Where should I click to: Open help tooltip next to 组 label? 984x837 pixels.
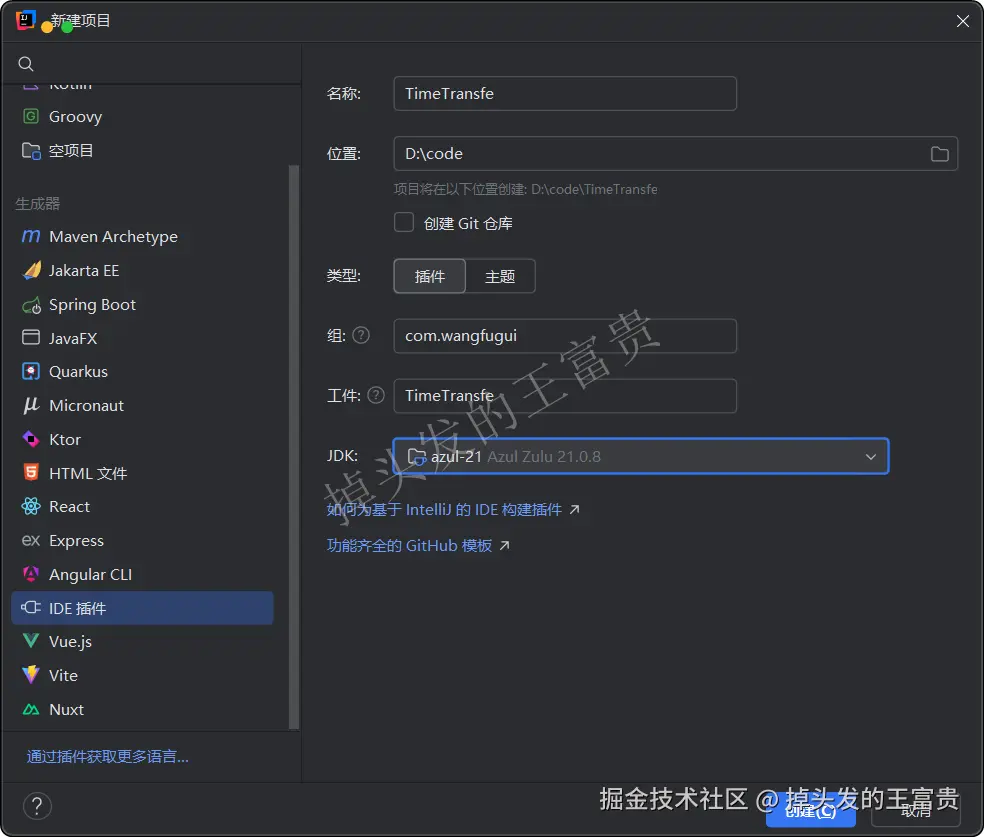pyautogui.click(x=361, y=336)
